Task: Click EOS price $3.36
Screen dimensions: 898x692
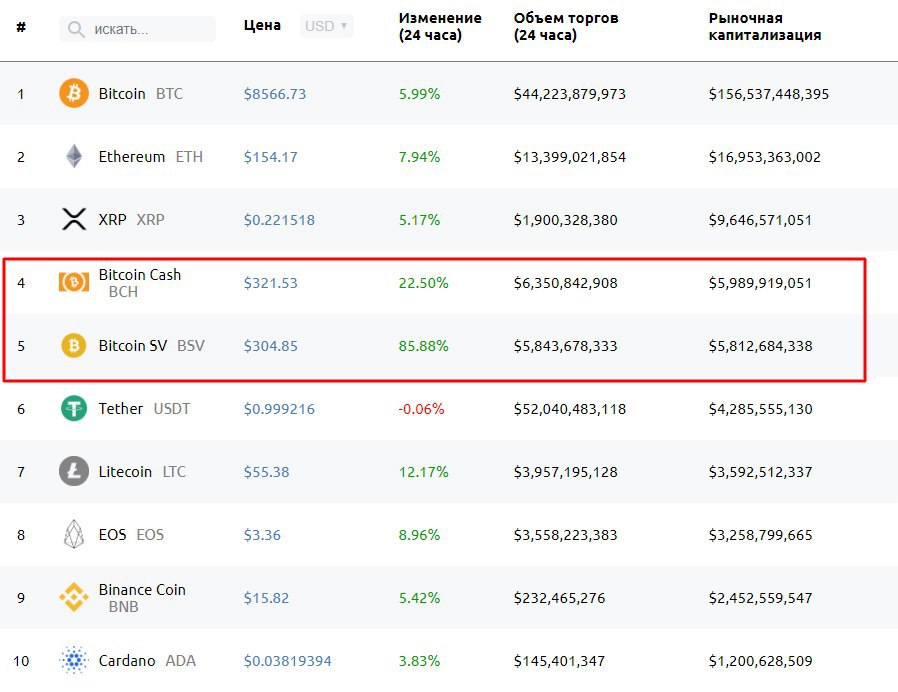Action: point(262,535)
